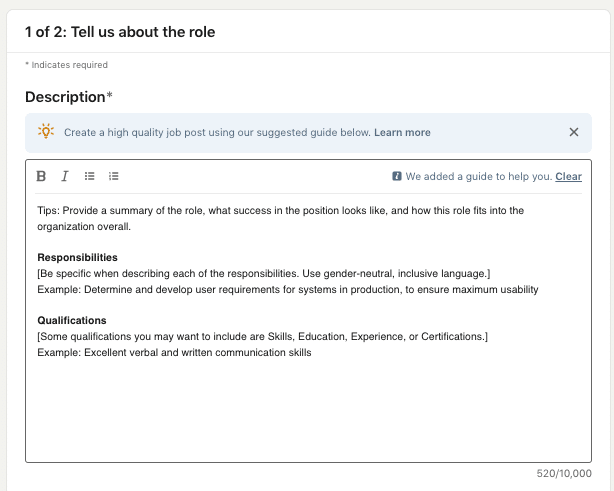Click the 'Example: Excellent verbal' line
Image resolution: width=614 pixels, height=491 pixels.
174,352
